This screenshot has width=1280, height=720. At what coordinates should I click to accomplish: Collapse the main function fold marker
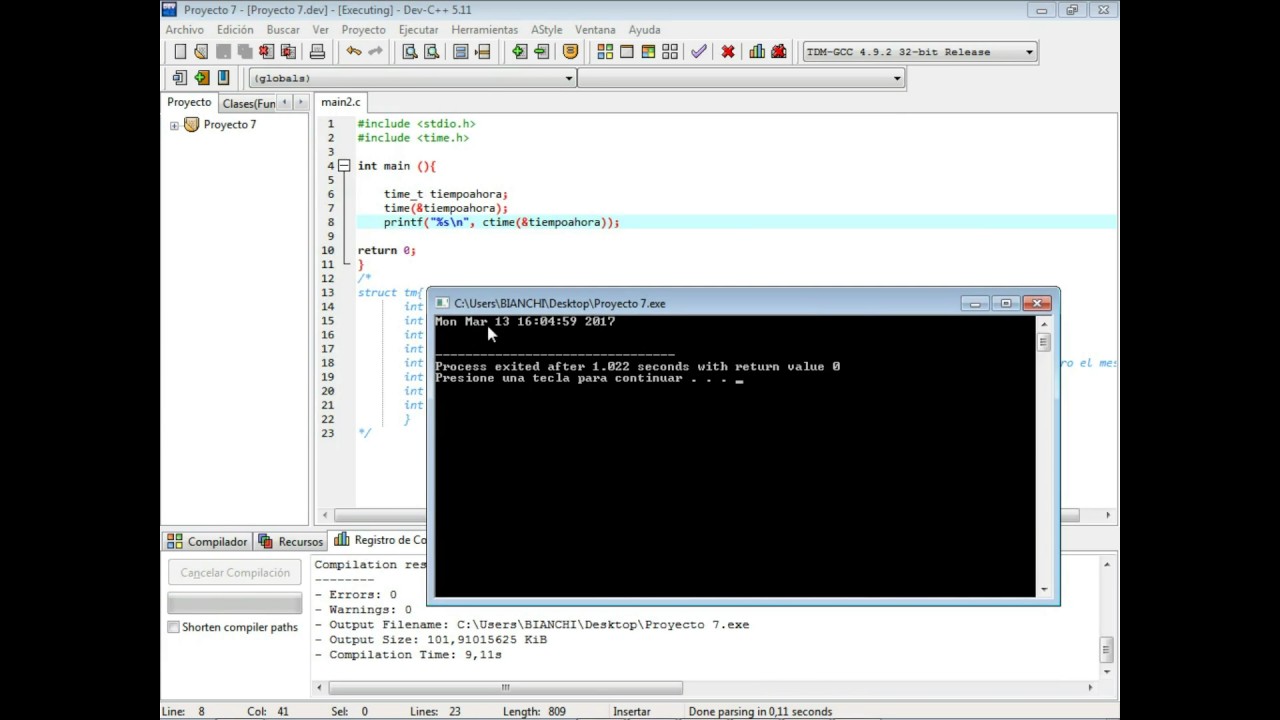(x=343, y=166)
